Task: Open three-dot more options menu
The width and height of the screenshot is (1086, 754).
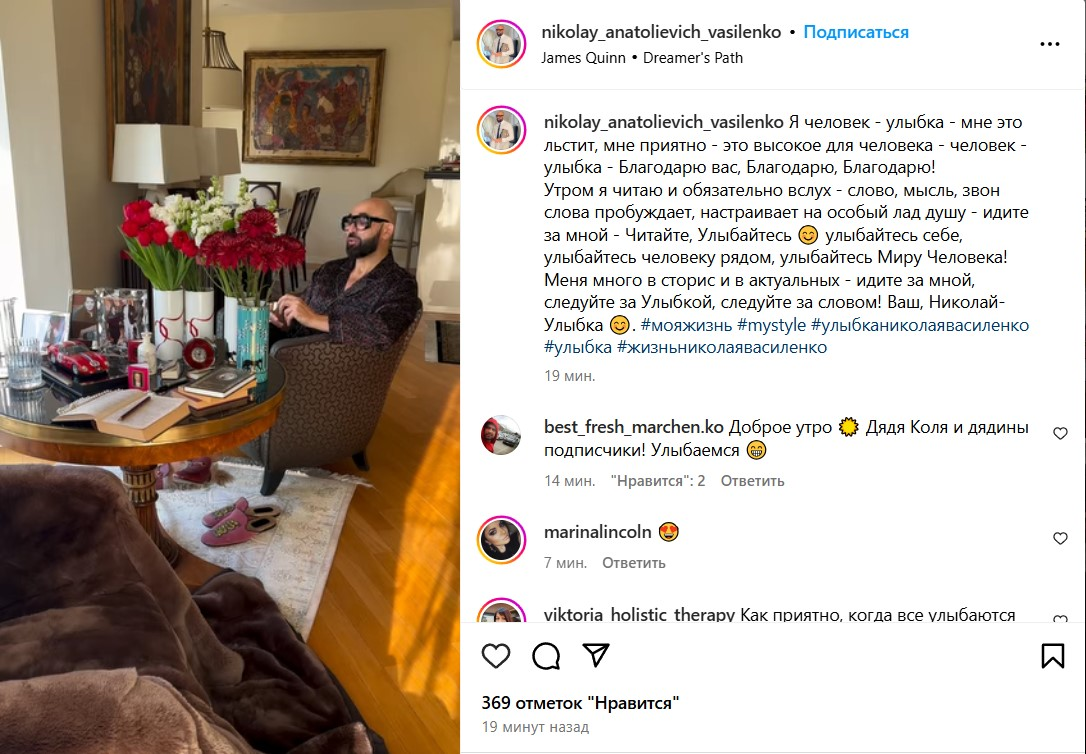Action: pos(1050,44)
